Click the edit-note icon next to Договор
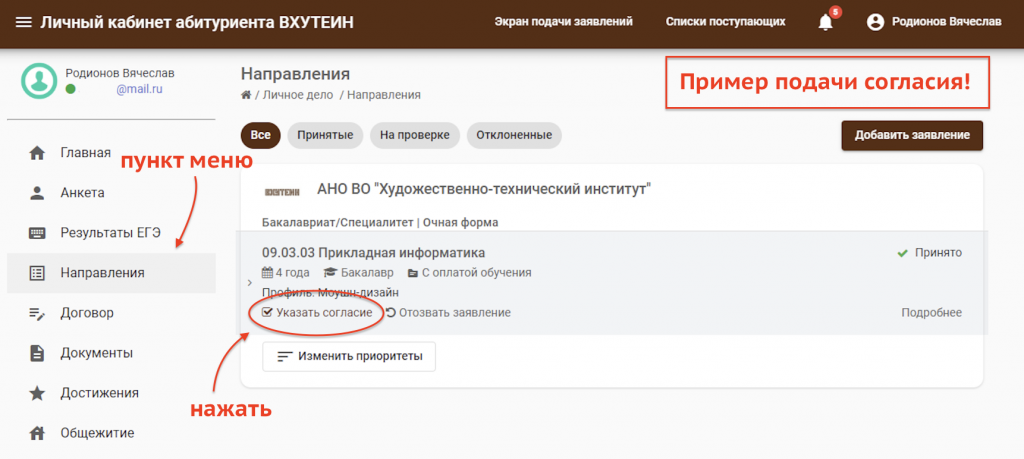This screenshot has height=459, width=1024. click(38, 313)
